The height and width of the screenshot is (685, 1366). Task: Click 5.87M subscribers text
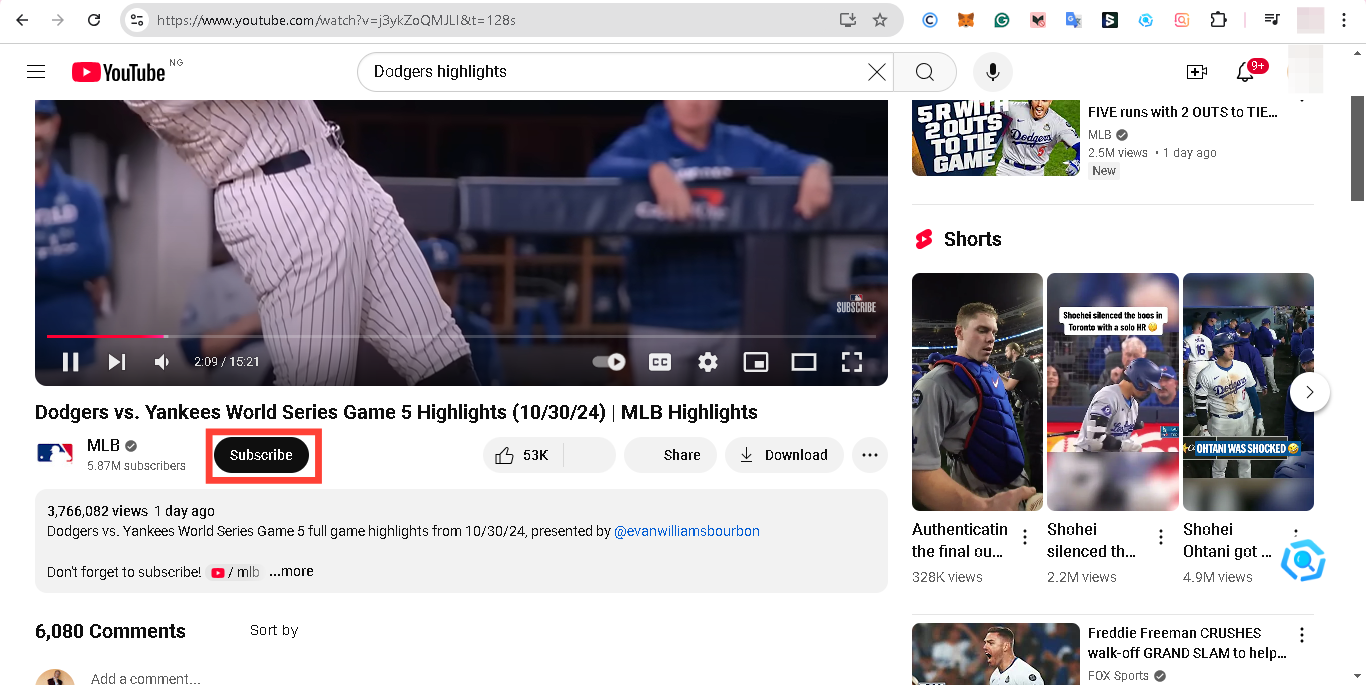[x=136, y=466]
